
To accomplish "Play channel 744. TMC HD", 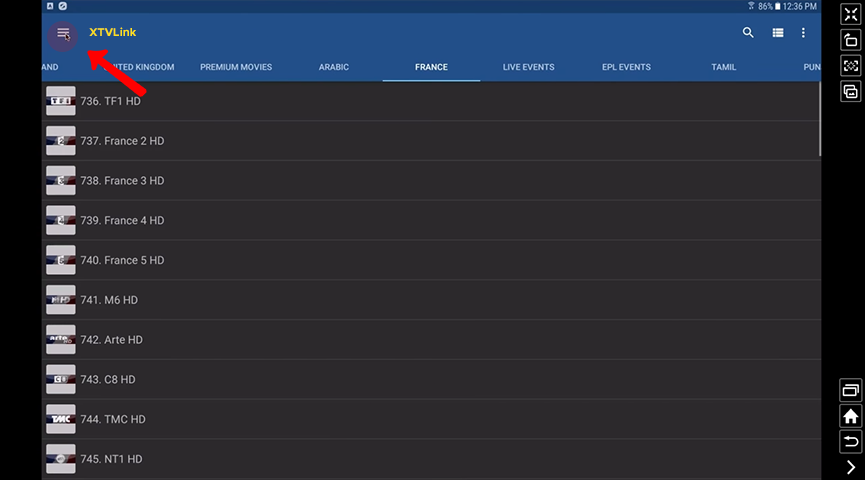I will (431, 419).
